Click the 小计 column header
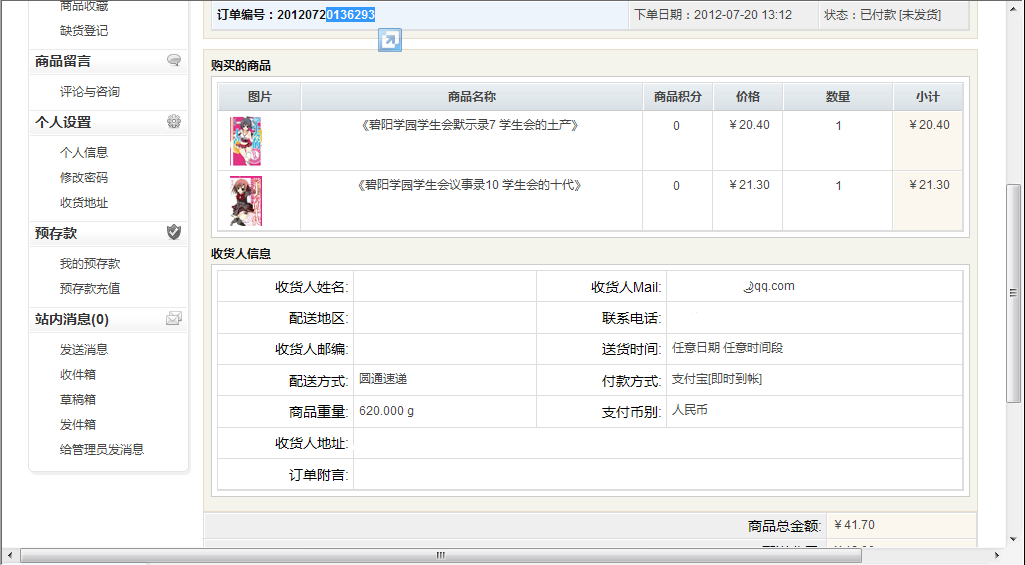The image size is (1025, 565). click(928, 97)
